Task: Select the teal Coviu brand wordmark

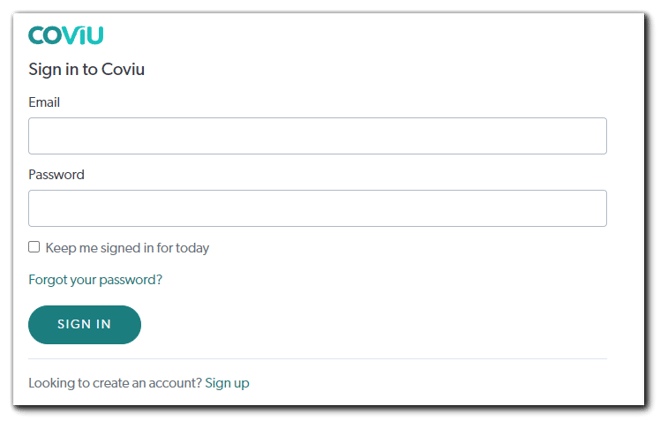Action: point(66,35)
